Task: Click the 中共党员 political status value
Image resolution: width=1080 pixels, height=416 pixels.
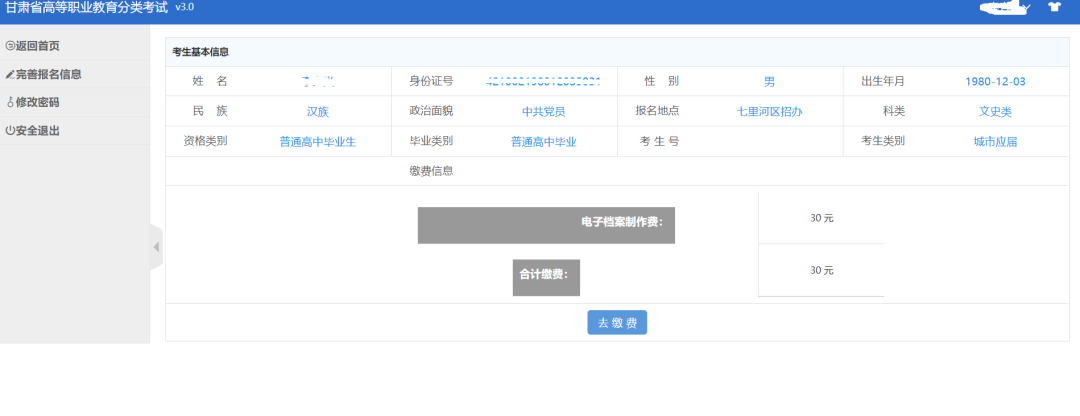Action: click(543, 112)
